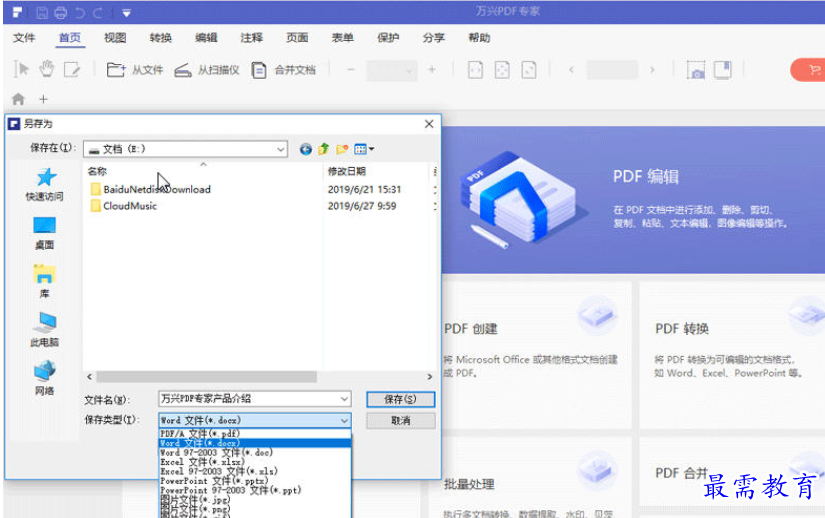Click the undo arrow in title bar
The height and width of the screenshot is (518, 825).
(80, 13)
